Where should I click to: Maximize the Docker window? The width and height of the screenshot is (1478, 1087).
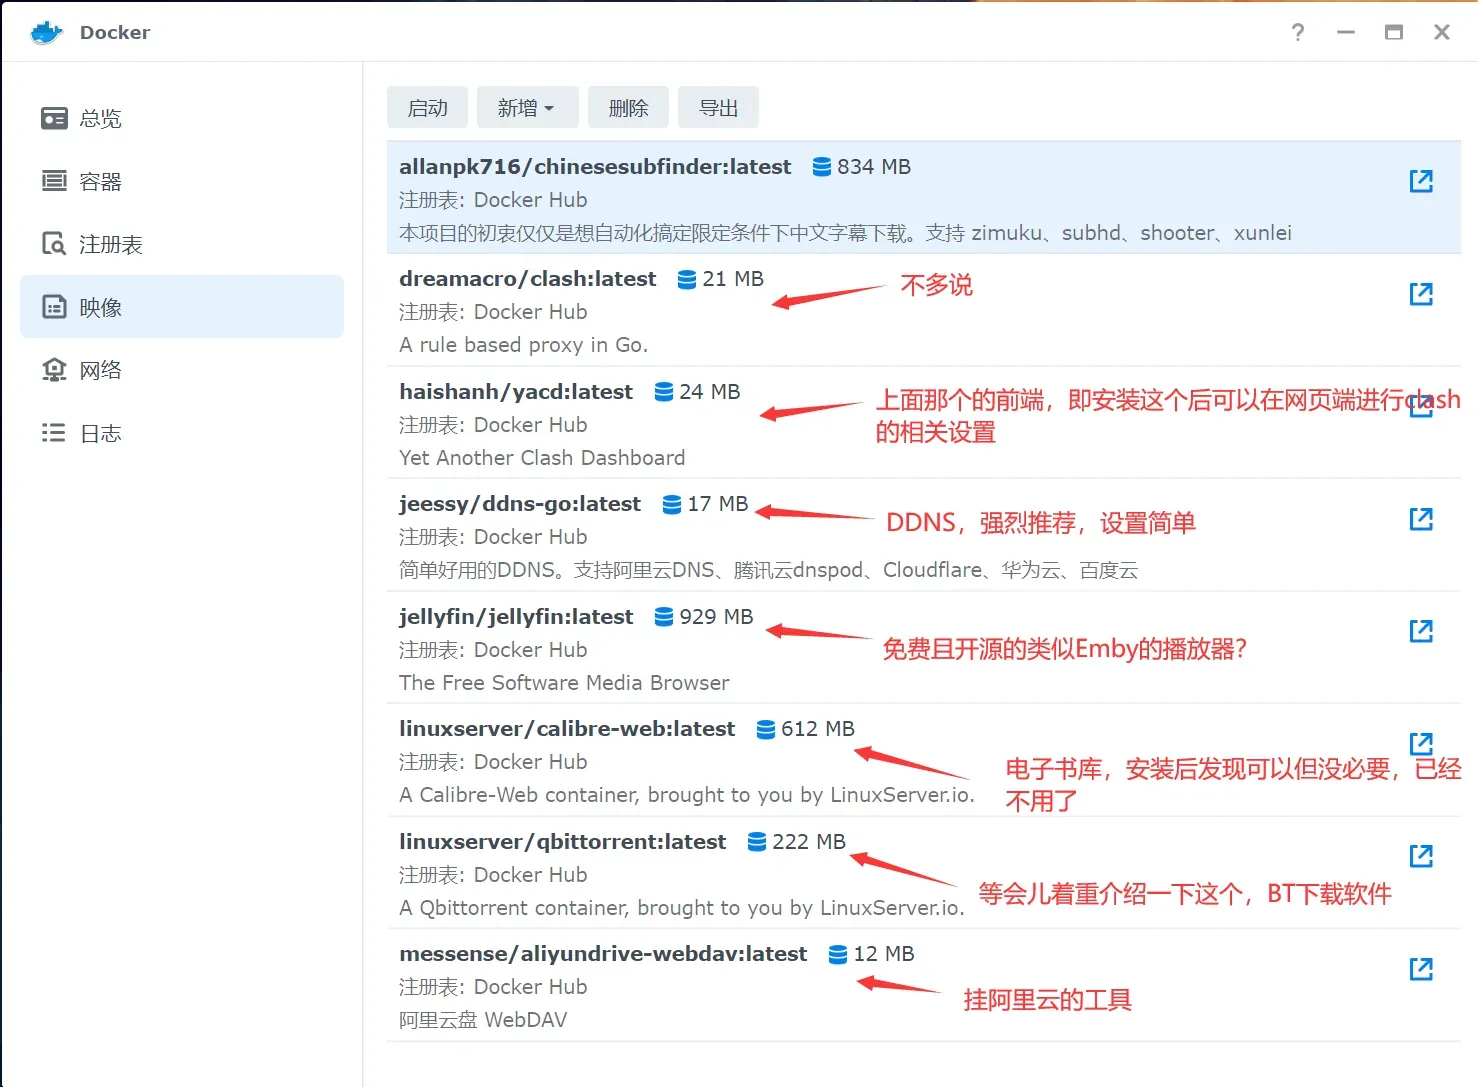(x=1394, y=32)
